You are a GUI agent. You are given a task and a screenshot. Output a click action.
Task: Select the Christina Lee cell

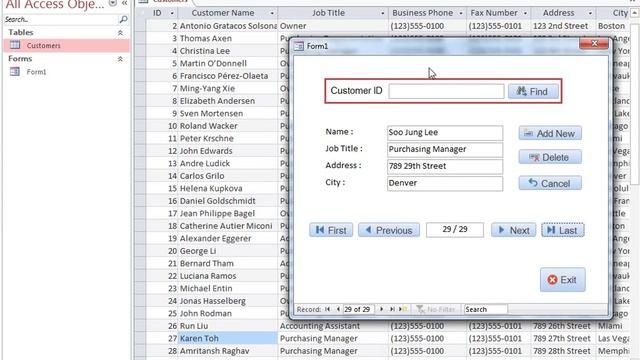point(228,51)
